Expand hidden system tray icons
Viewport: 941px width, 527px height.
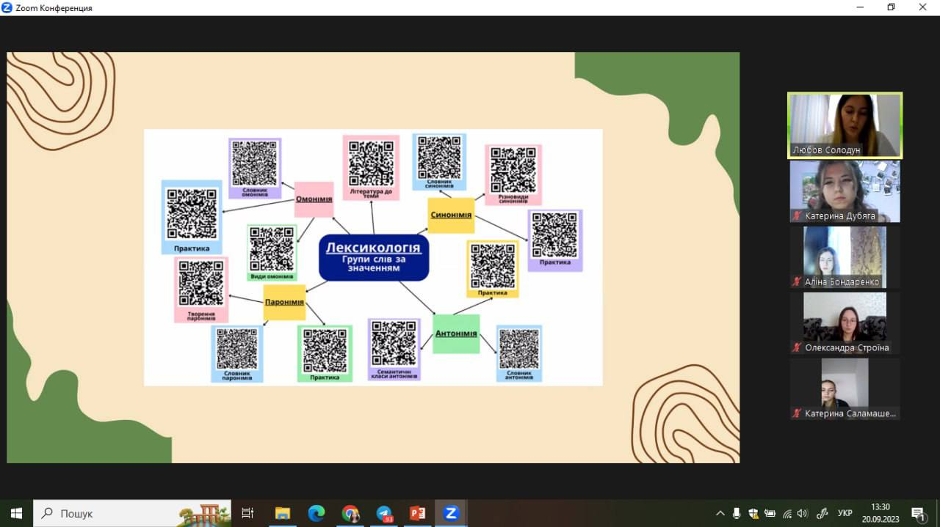pyautogui.click(x=720, y=513)
